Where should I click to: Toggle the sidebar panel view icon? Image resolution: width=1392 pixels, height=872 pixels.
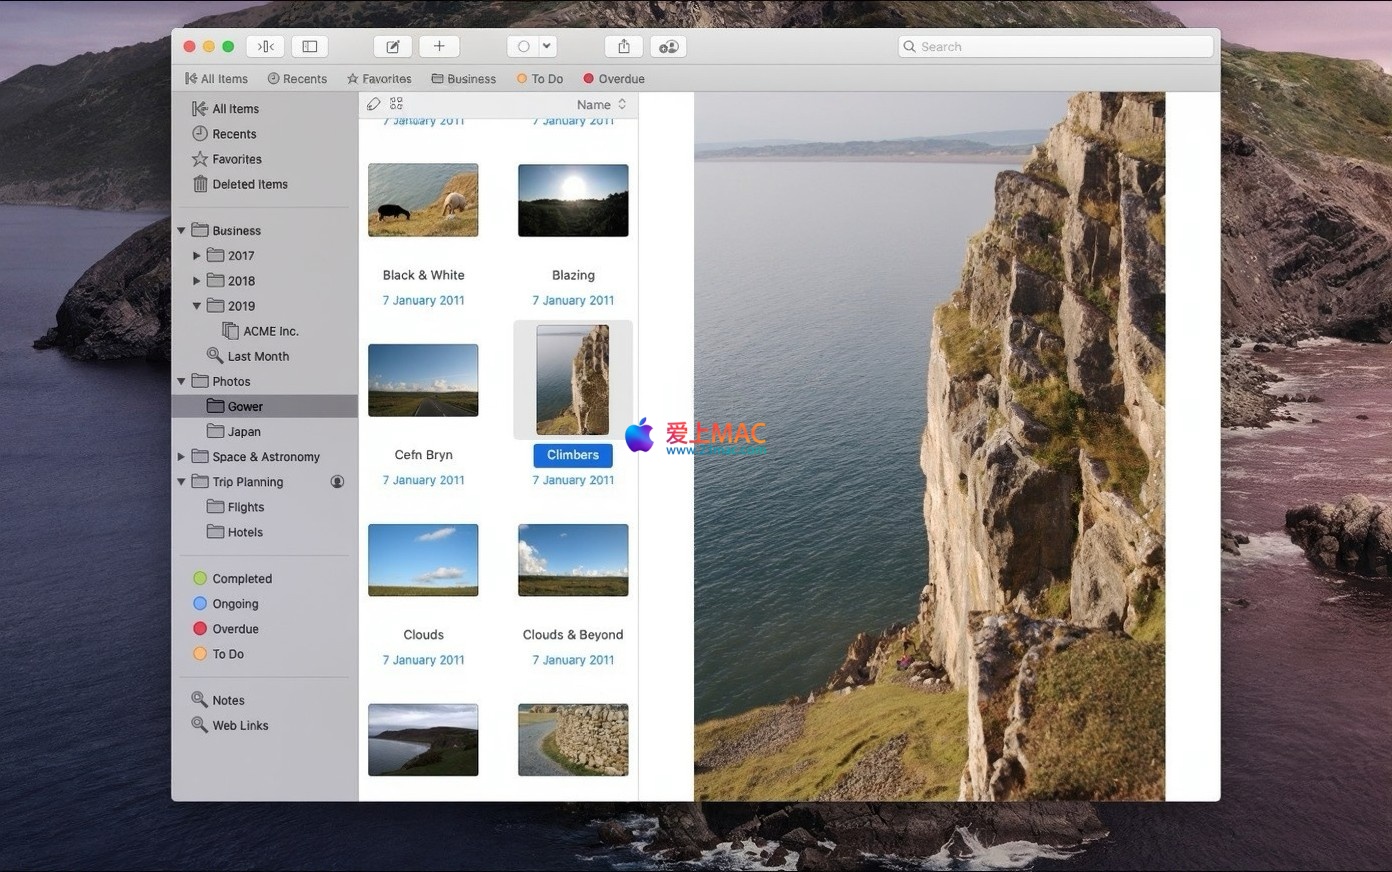[x=310, y=47]
